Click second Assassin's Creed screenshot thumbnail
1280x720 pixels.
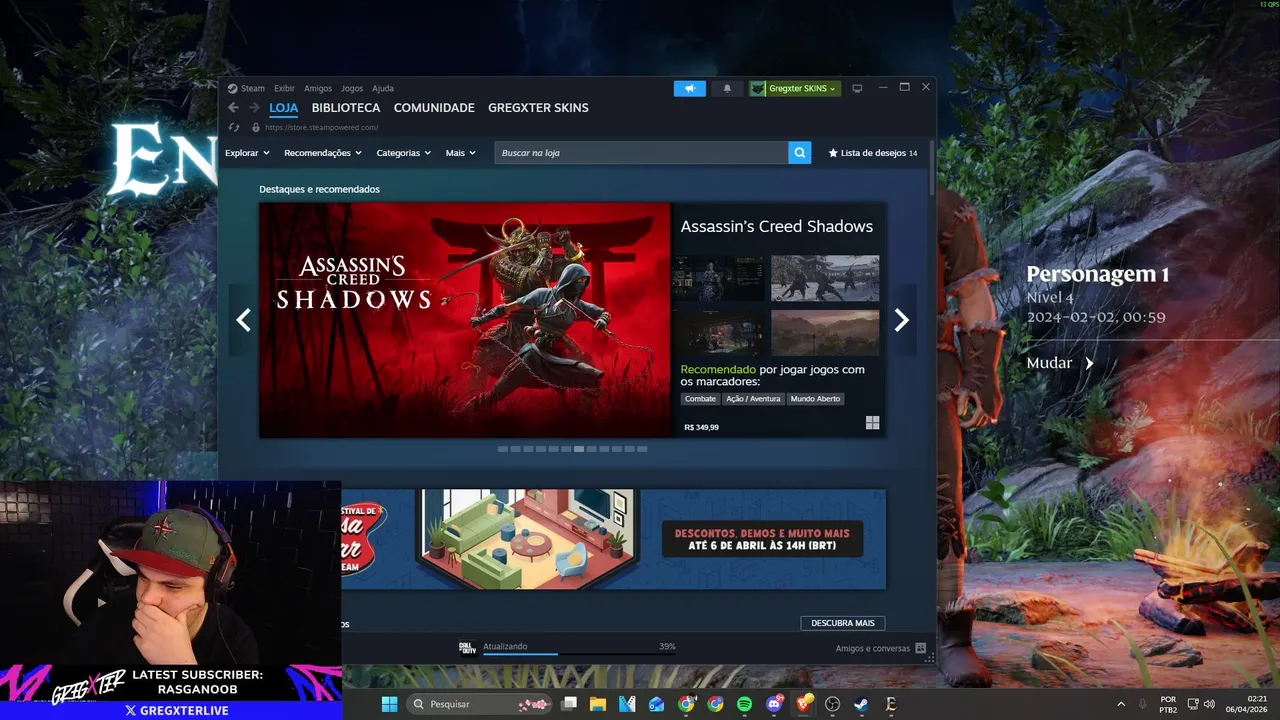point(825,278)
